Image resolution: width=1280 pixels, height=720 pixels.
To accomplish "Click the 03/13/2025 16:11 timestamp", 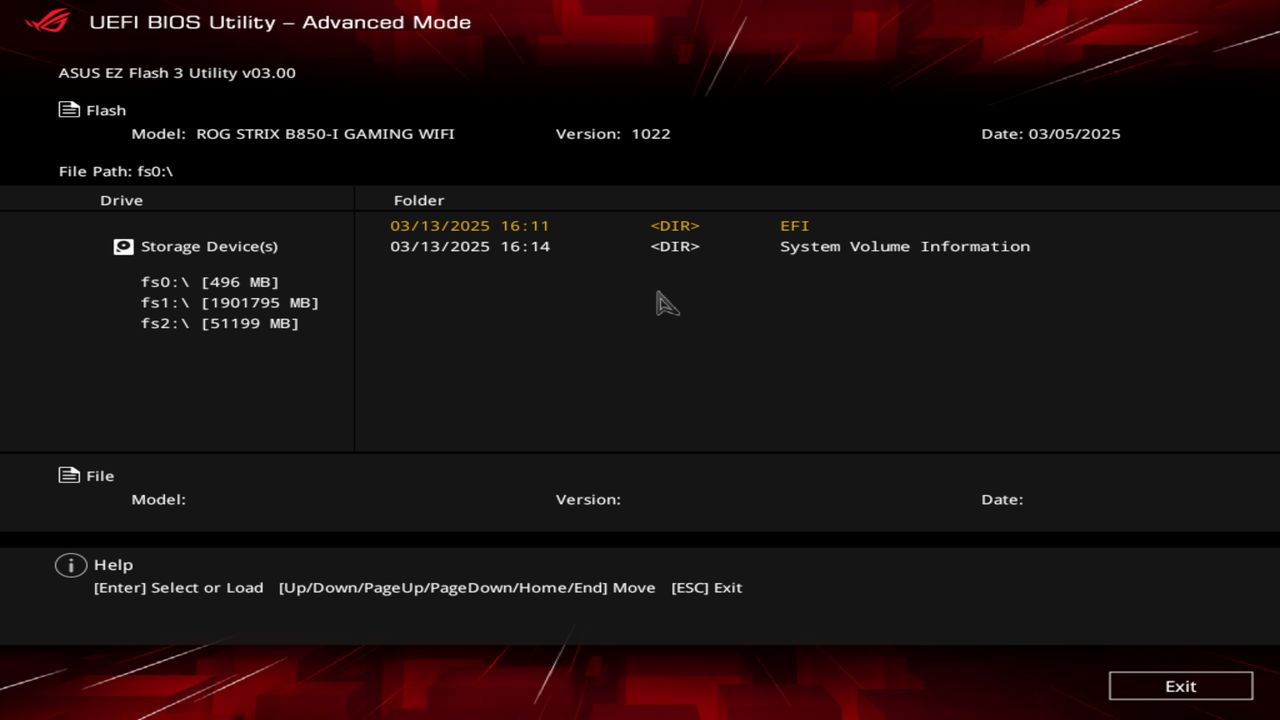I will (x=470, y=226).
